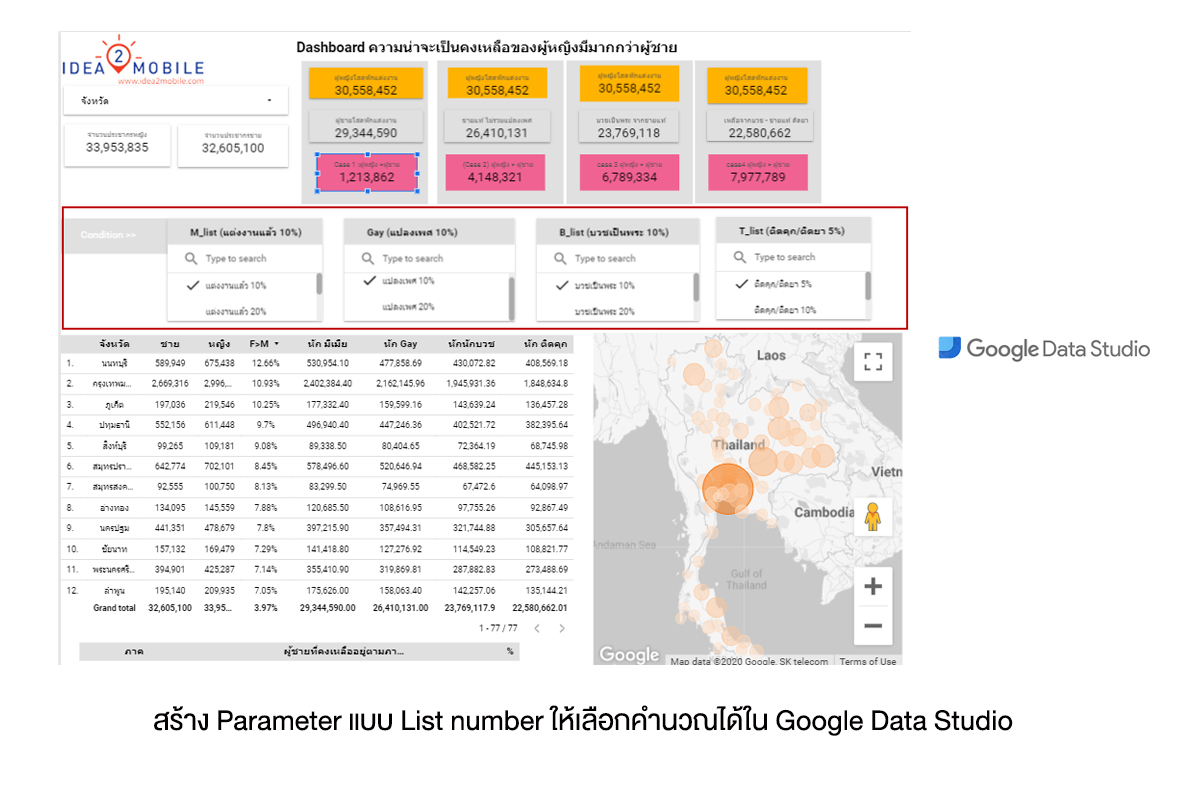Zoom in on the map

pyautogui.click(x=873, y=587)
